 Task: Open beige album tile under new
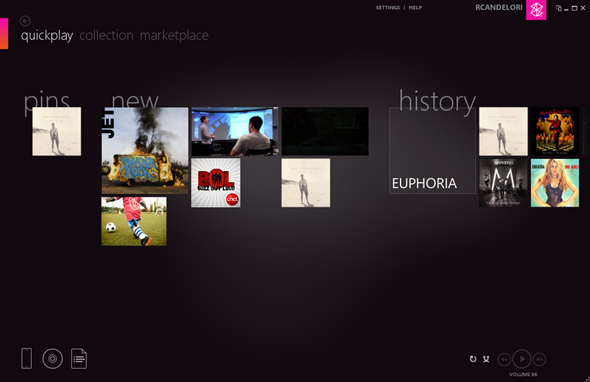pyautogui.click(x=306, y=183)
